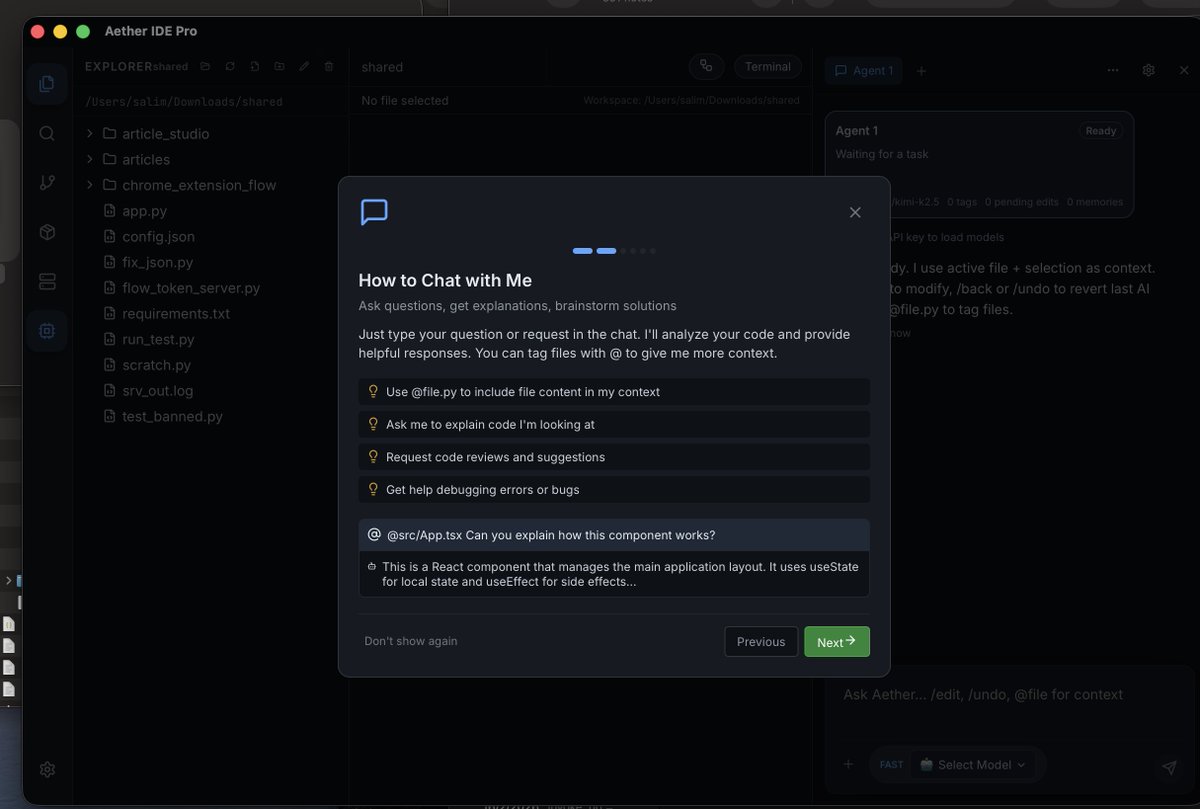Click the /Users/salim/Downloads/shared path in explorer
Image resolution: width=1200 pixels, height=809 pixels.
coord(184,102)
